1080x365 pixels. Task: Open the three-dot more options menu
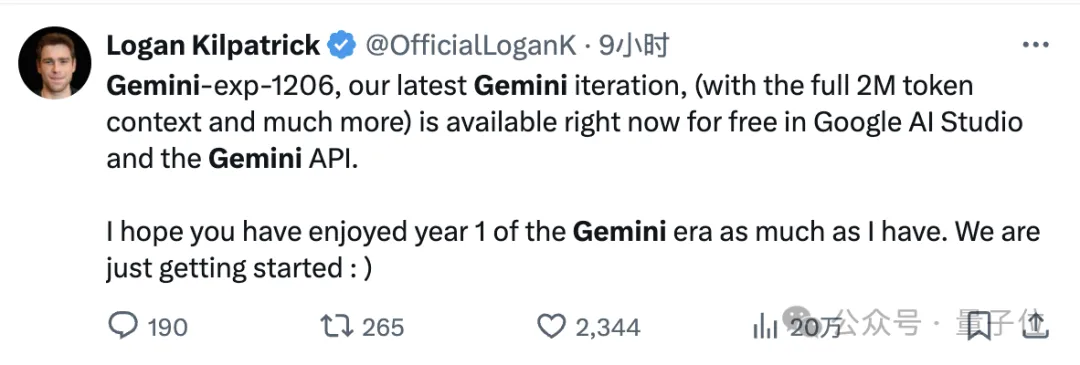pos(1035,46)
